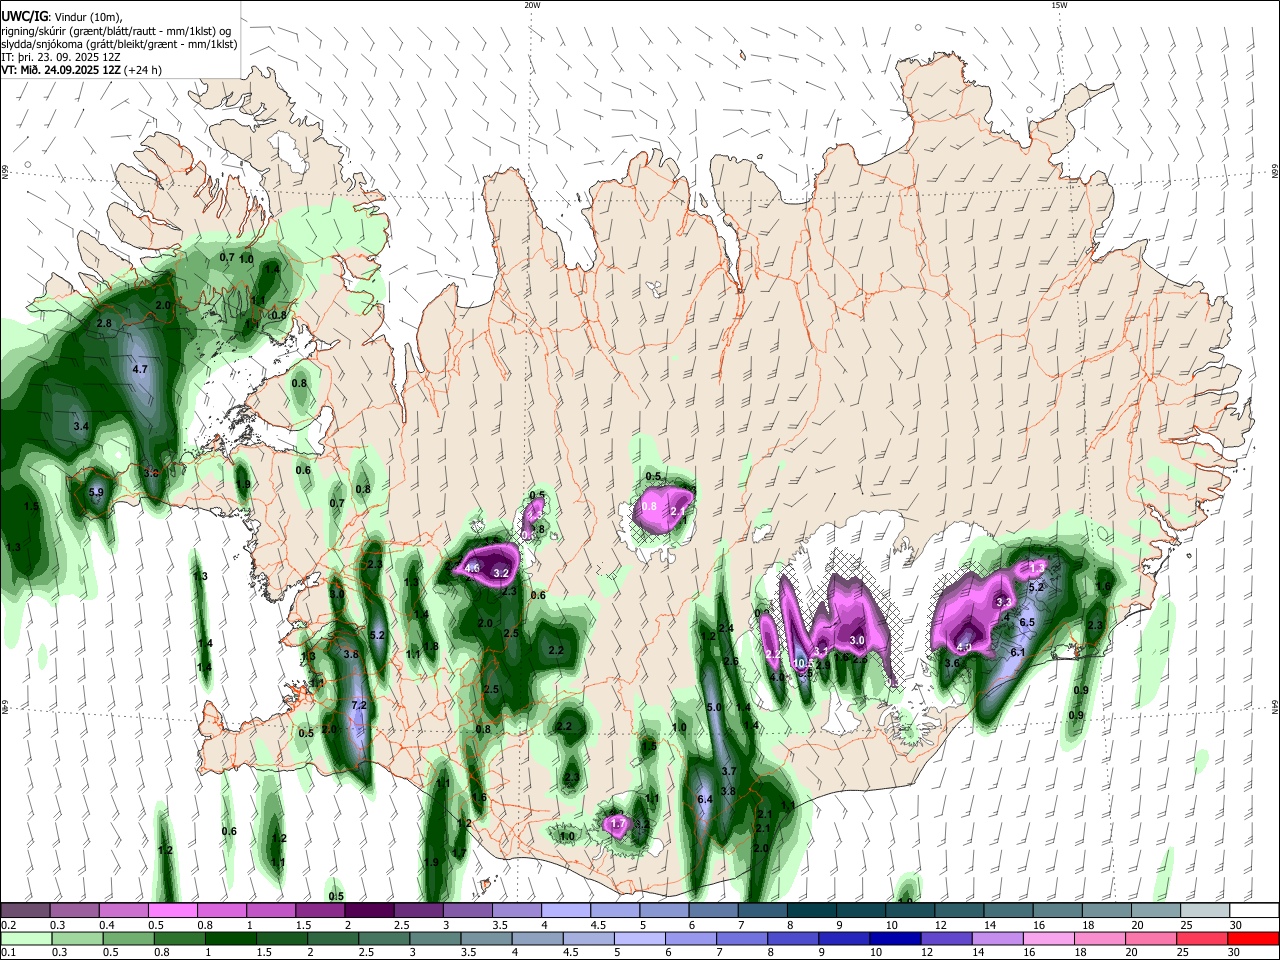Click the grey-green swatch labeled 3 in rain scale
This screenshot has height=960, width=1280.
(x=433, y=939)
